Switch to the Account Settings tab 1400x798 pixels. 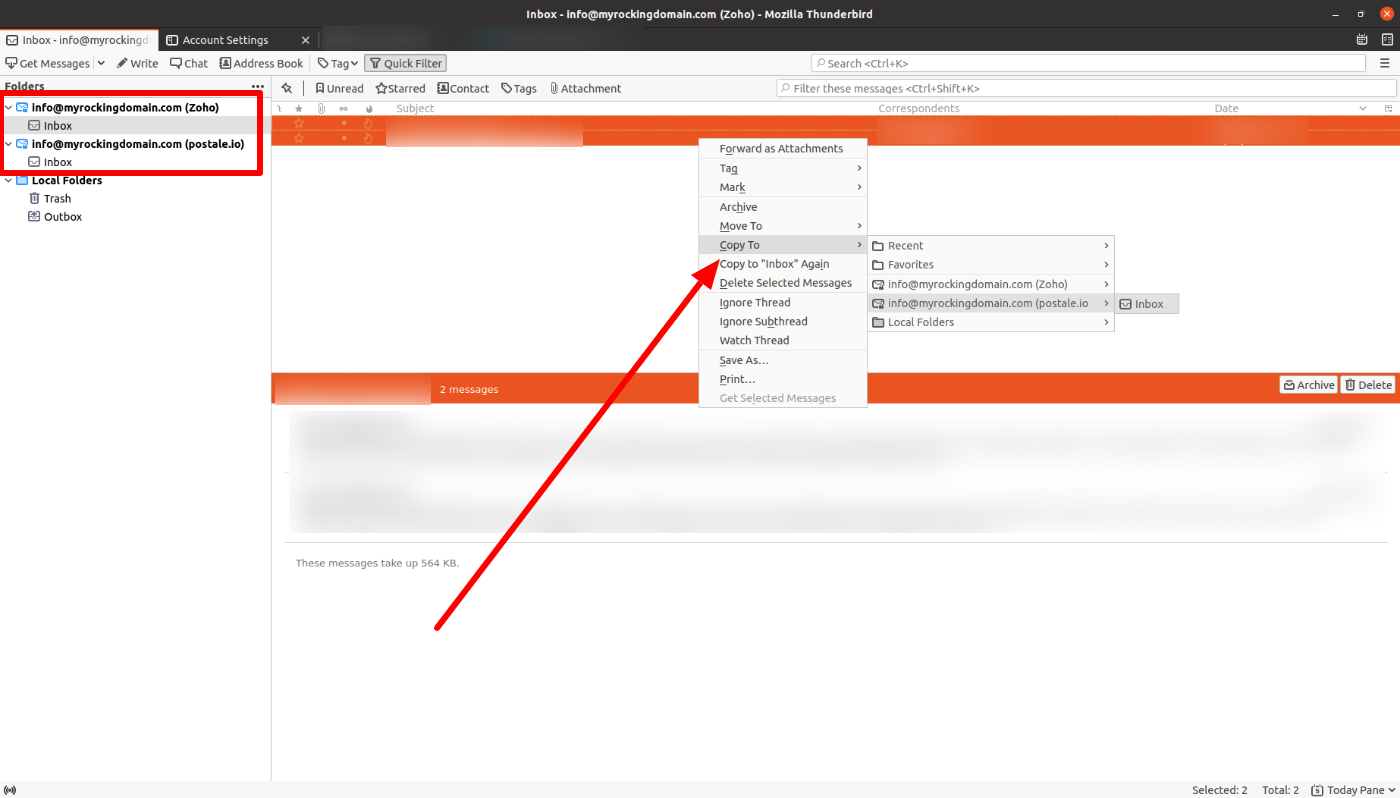click(x=225, y=40)
